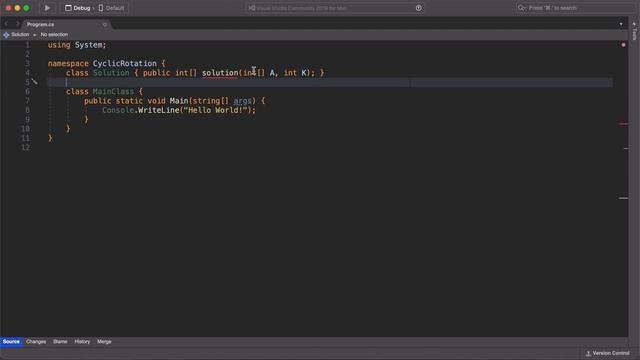Click the WriteLine method call
Viewport: 640px width, 360px height.
click(158, 110)
